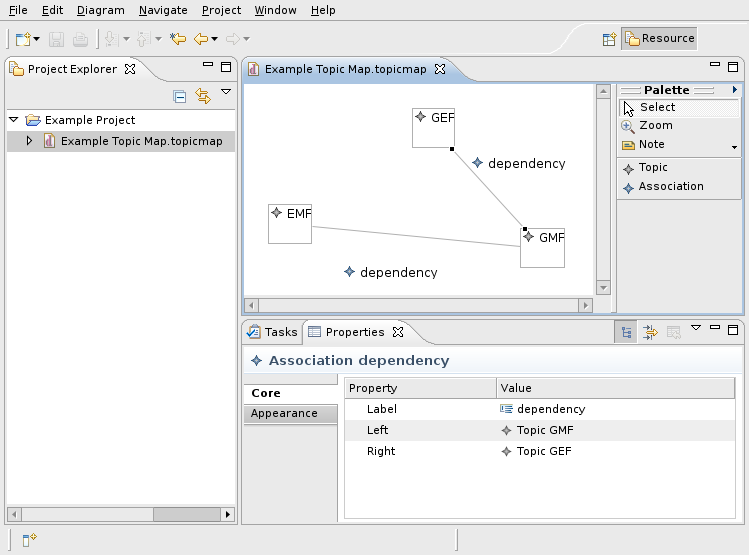Click the diagram vertical scroll up arrow
Viewport: 749px width, 555px height.
pyautogui.click(x=603, y=91)
